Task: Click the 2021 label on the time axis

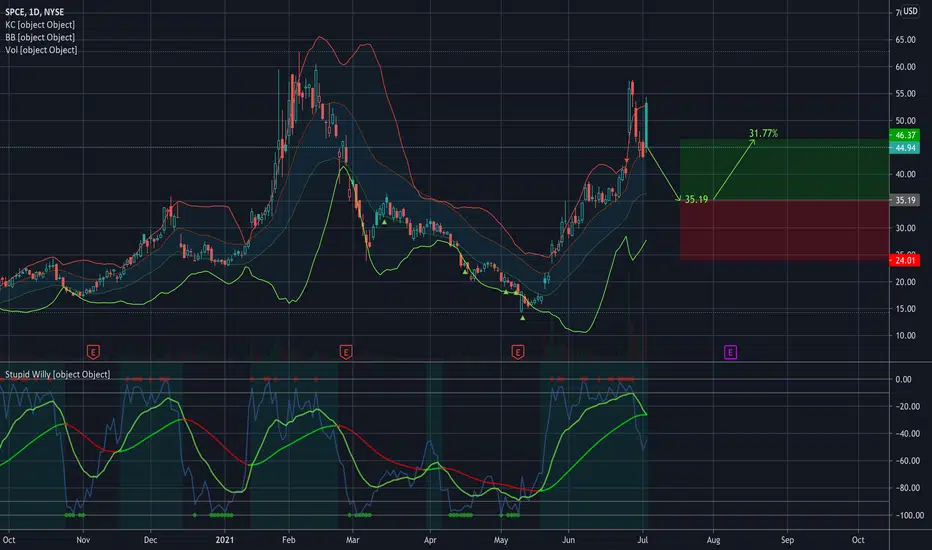Action: pos(225,540)
